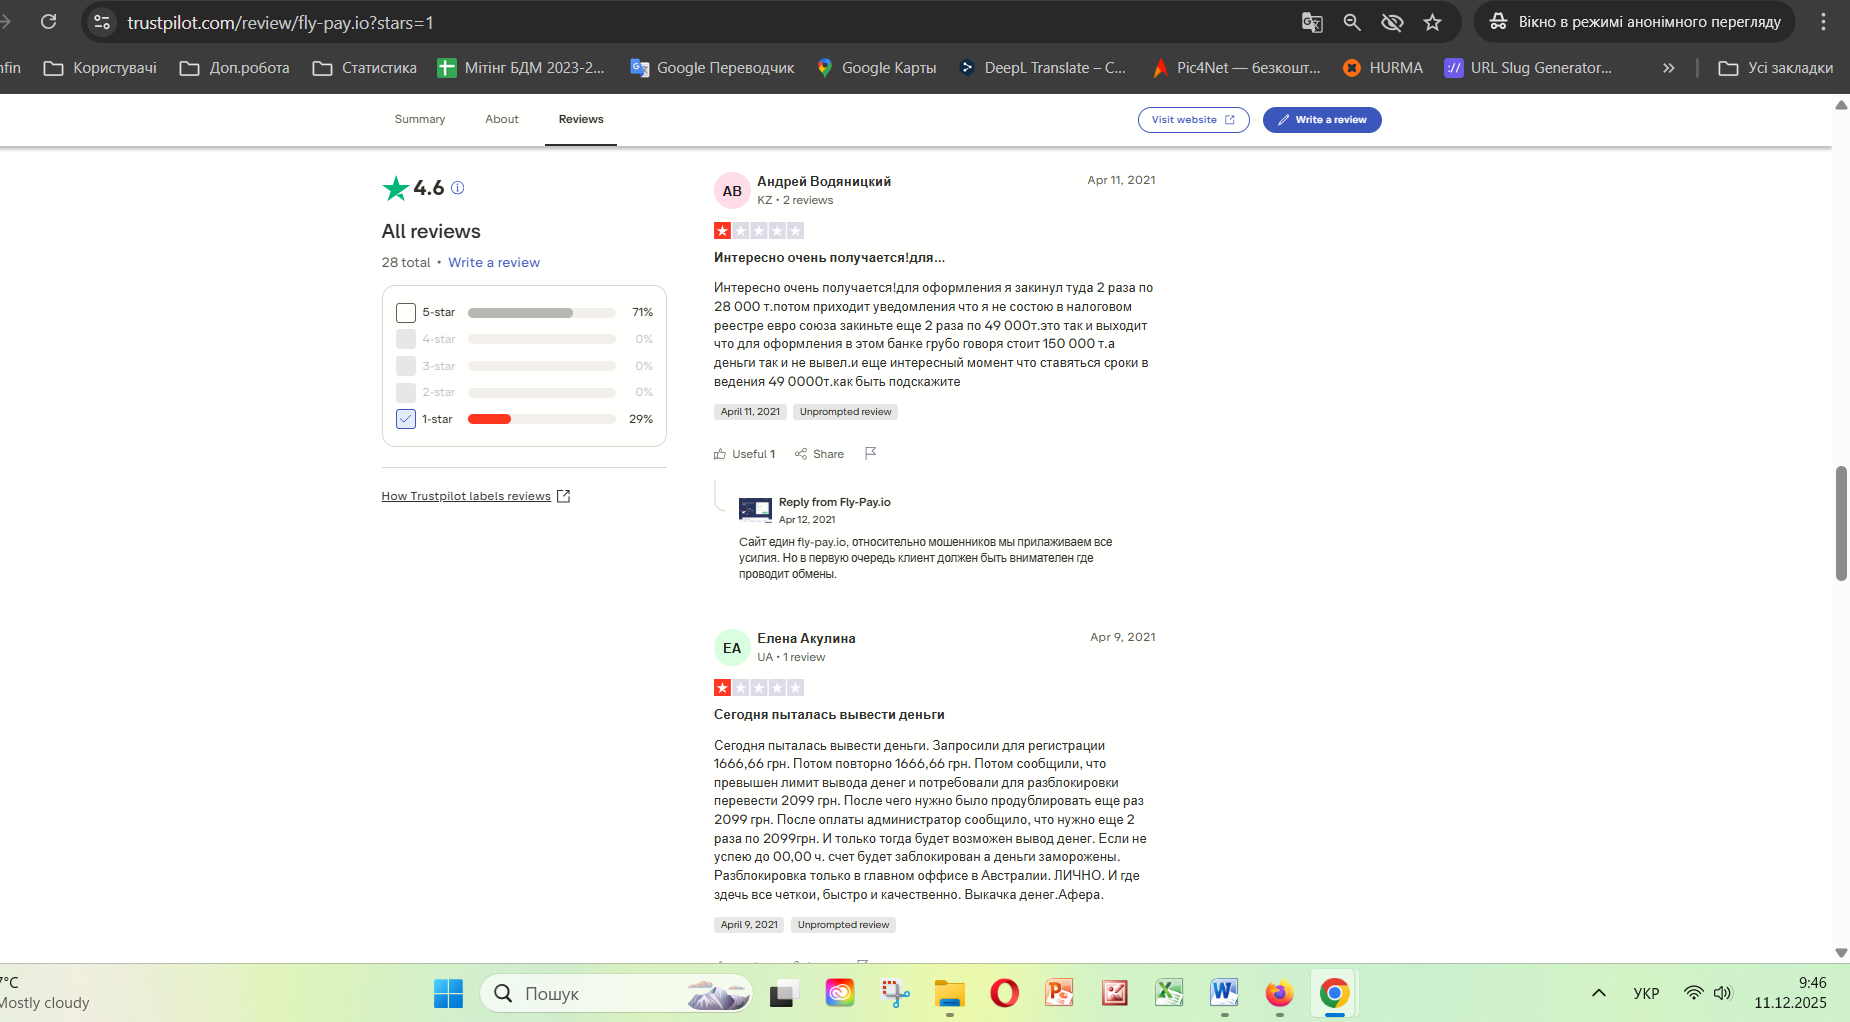The width and height of the screenshot is (1850, 1022).
Task: Open Excel from taskbar
Action: 1169,993
